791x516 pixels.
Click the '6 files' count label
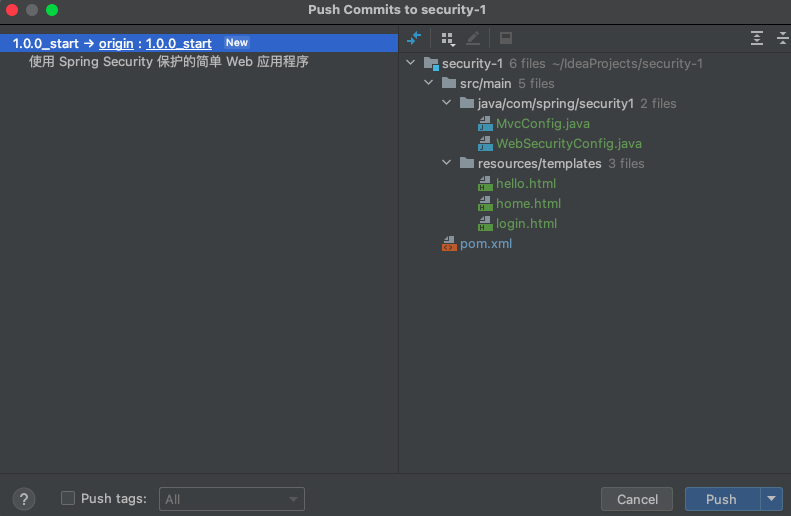coord(527,64)
